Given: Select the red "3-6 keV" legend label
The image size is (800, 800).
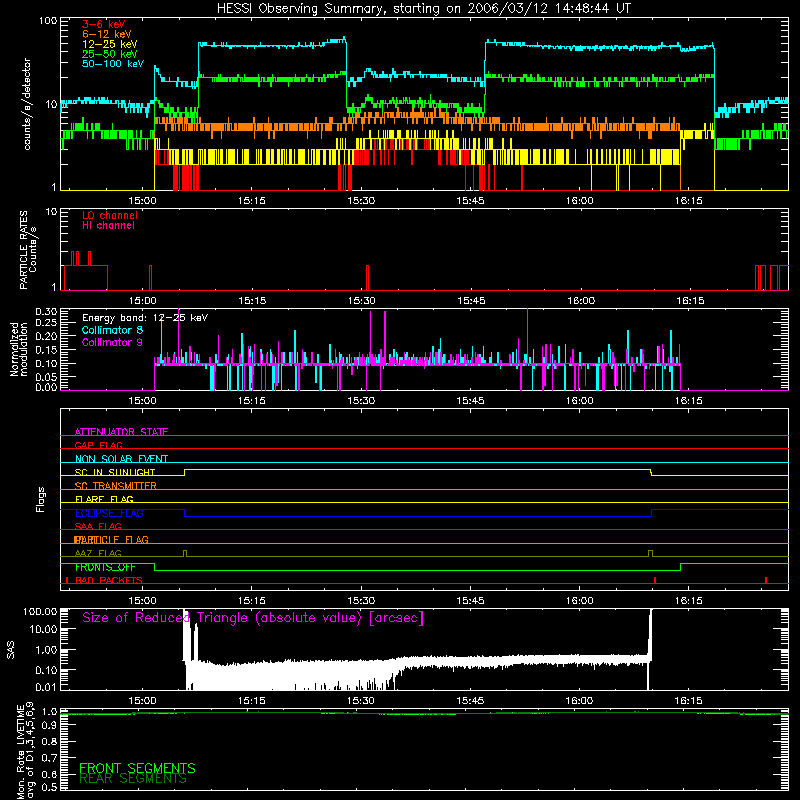Looking at the screenshot, I should [x=104, y=24].
